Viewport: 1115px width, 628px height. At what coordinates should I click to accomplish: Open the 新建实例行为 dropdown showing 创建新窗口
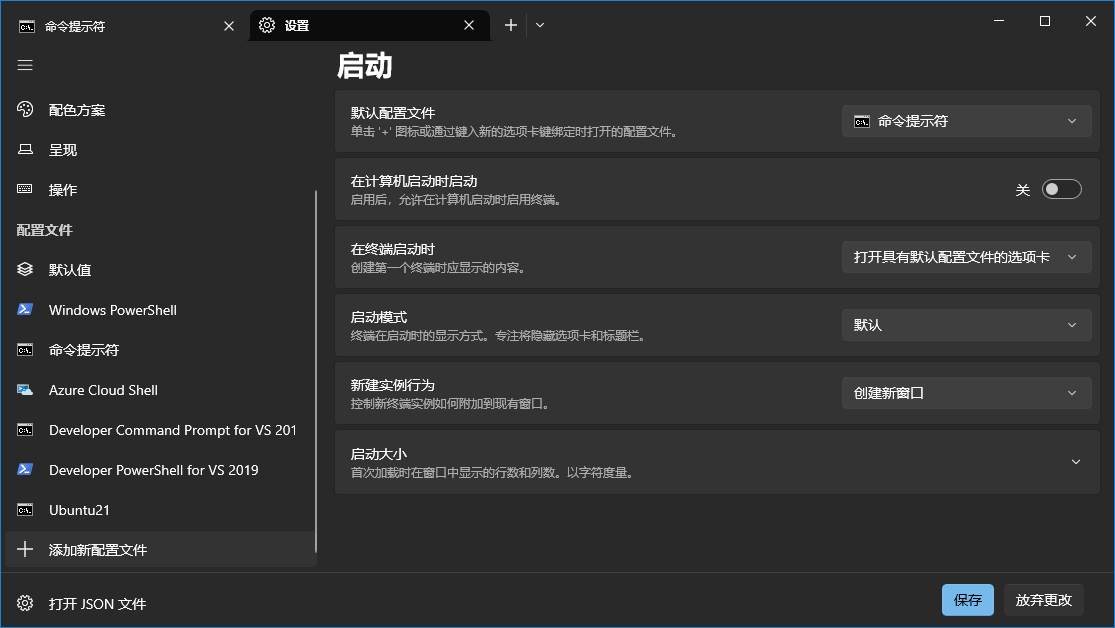pyautogui.click(x=966, y=393)
